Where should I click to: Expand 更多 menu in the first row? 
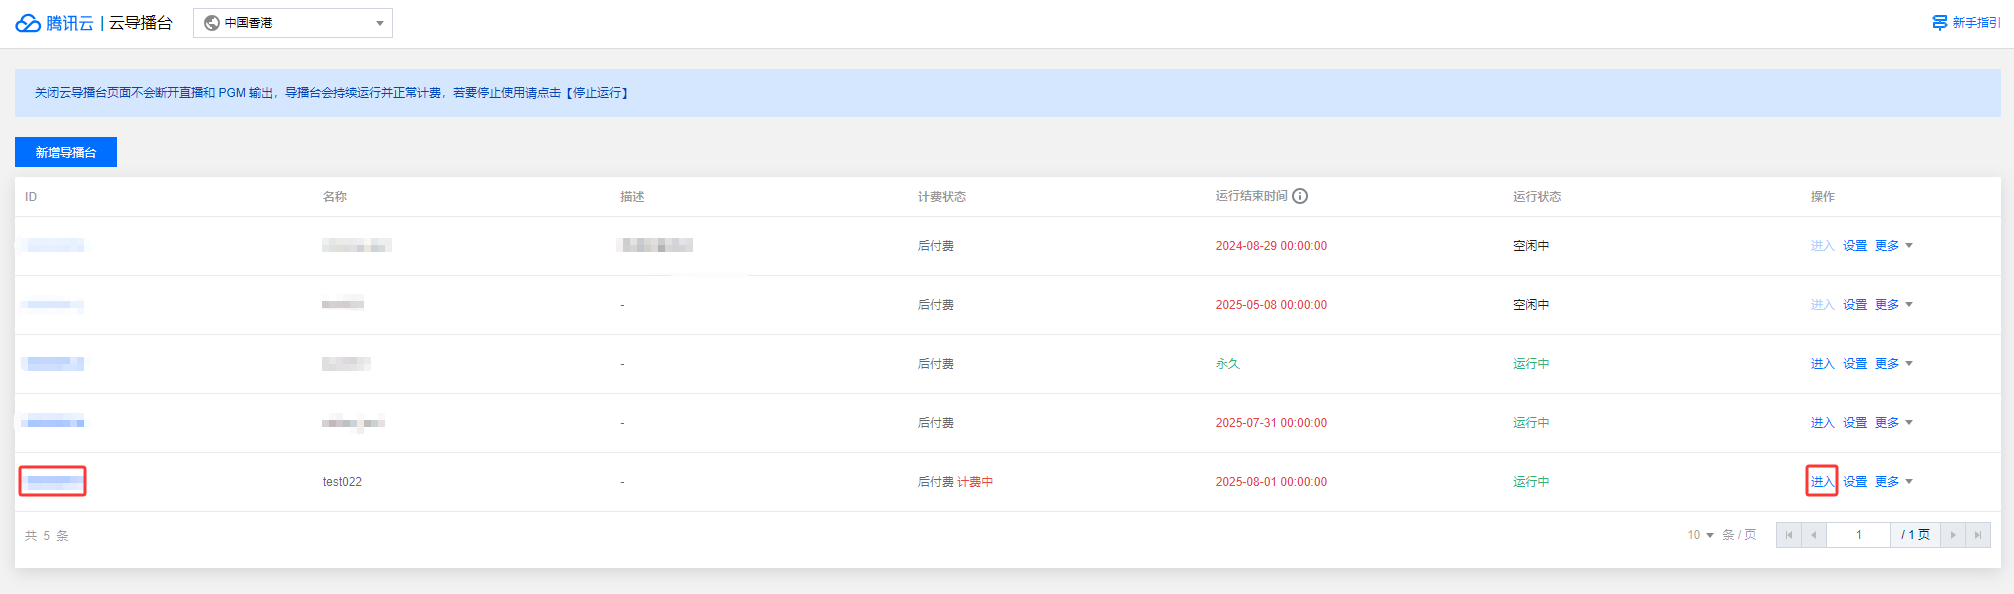(x=1893, y=246)
